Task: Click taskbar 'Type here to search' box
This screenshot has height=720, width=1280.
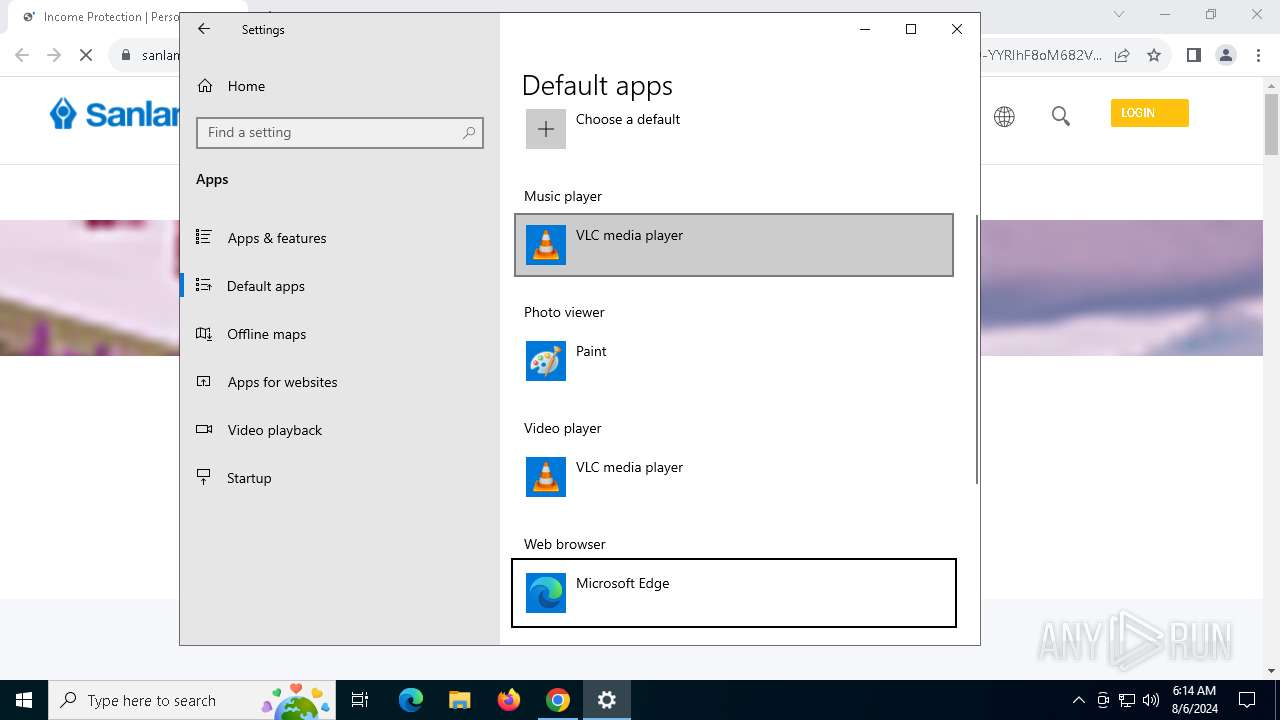Action: (x=194, y=700)
